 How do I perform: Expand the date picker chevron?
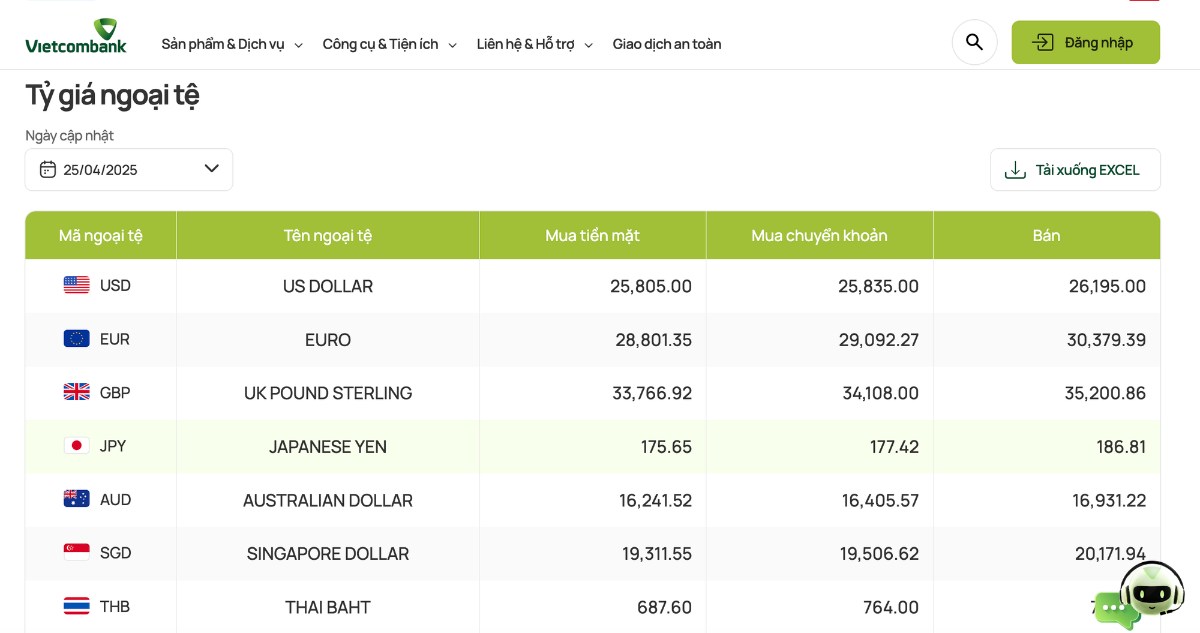point(212,169)
